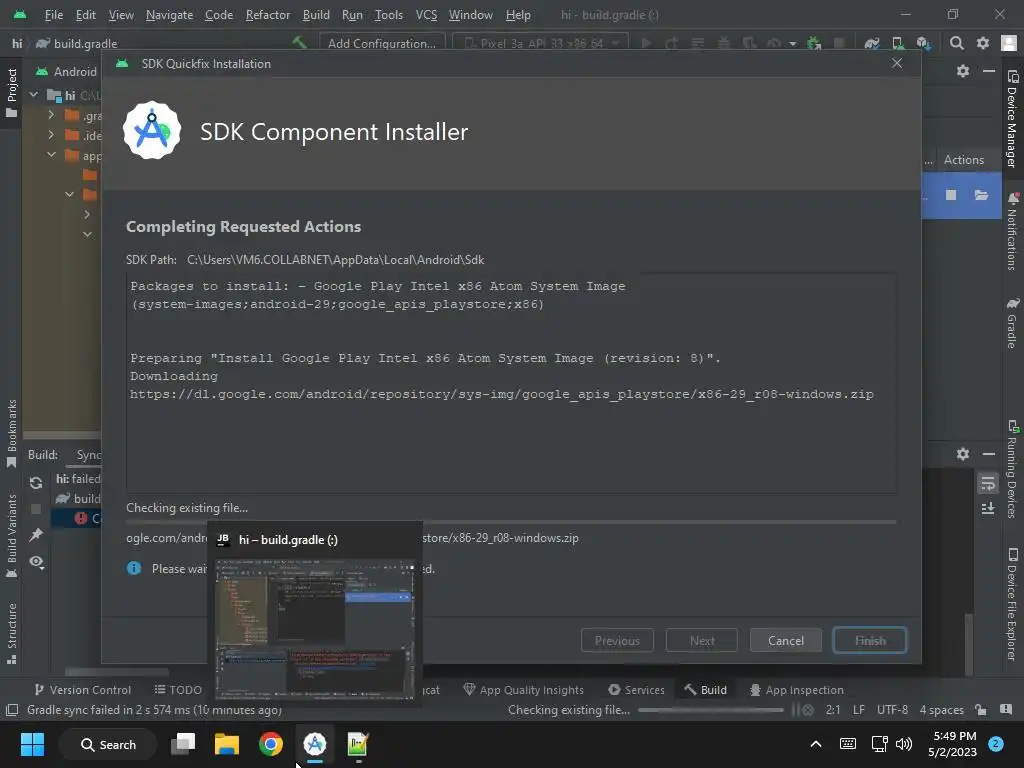This screenshot has height=768, width=1024.
Task: Open File Explorer from the taskbar
Action: click(x=227, y=744)
